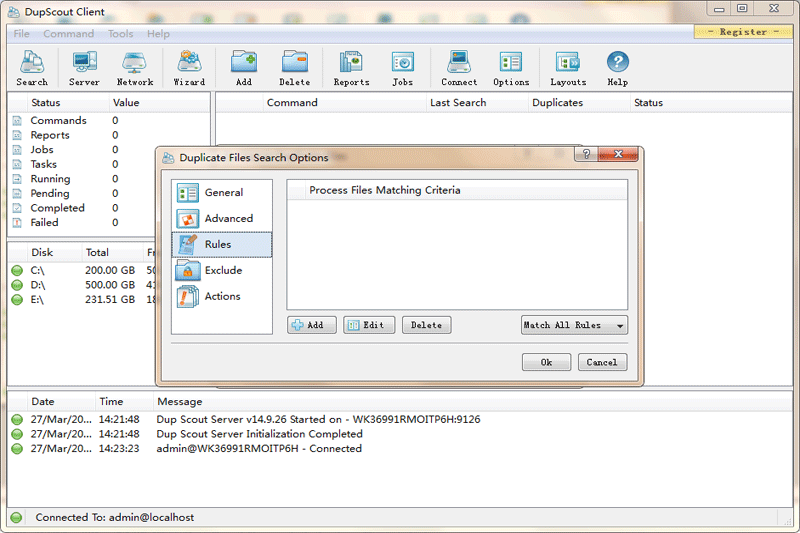
Task: Click the Jobs toolbar icon
Action: (402, 69)
